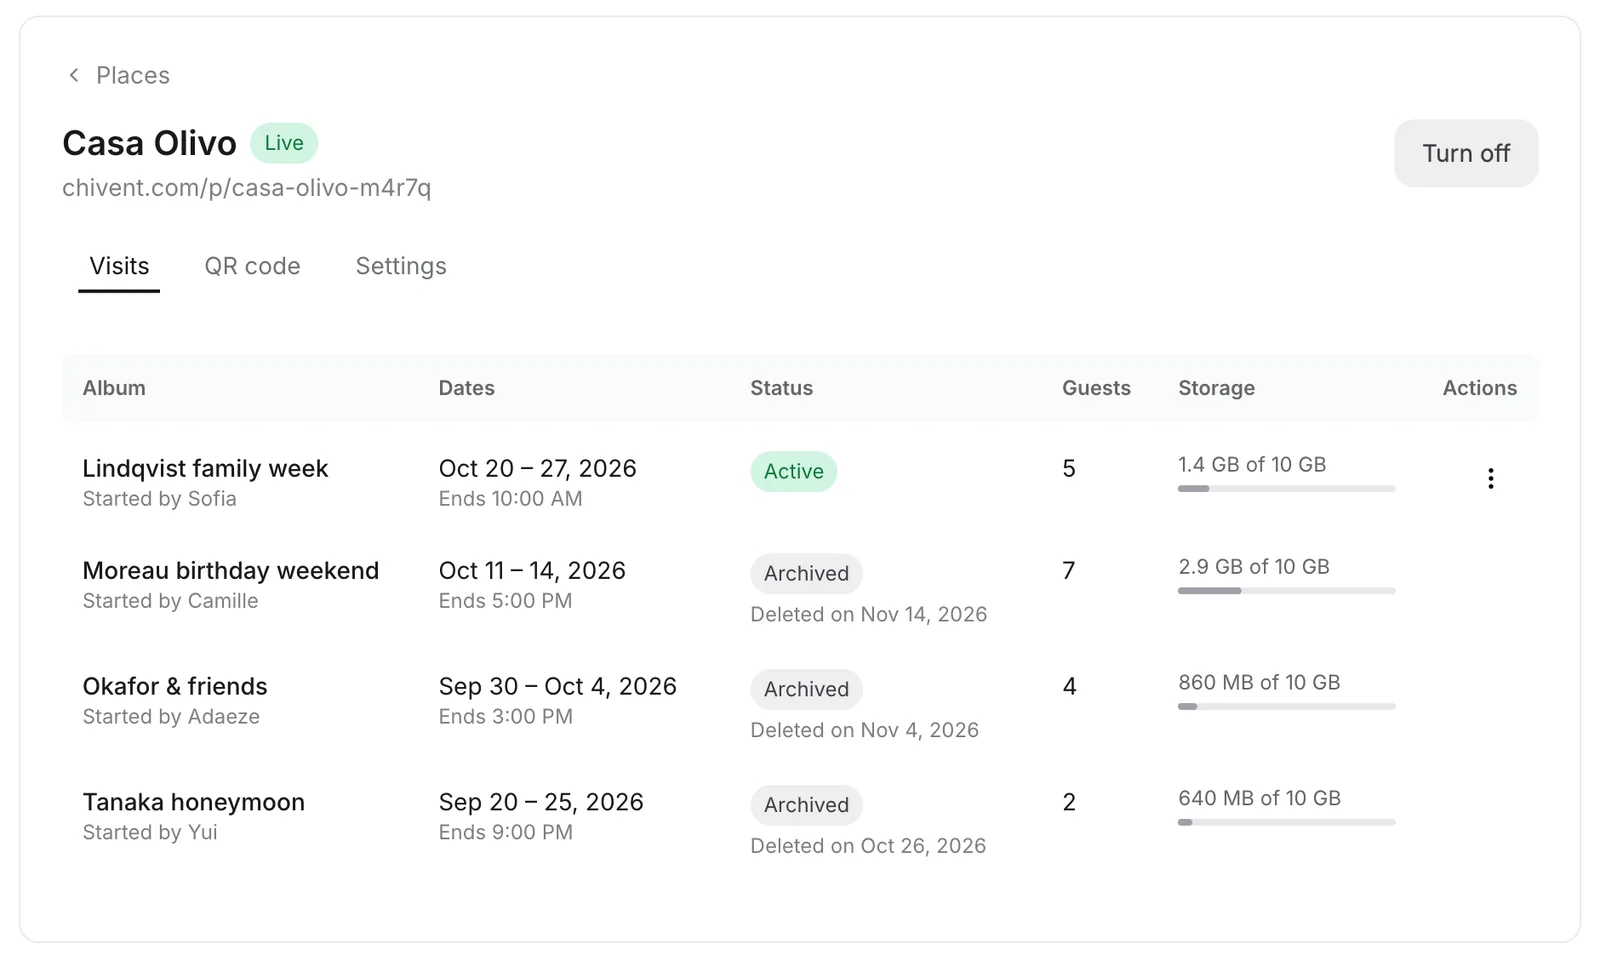This screenshot has height=962, width=1600.
Task: Click 'Started by Sofia' subtitle
Action: [x=159, y=499]
